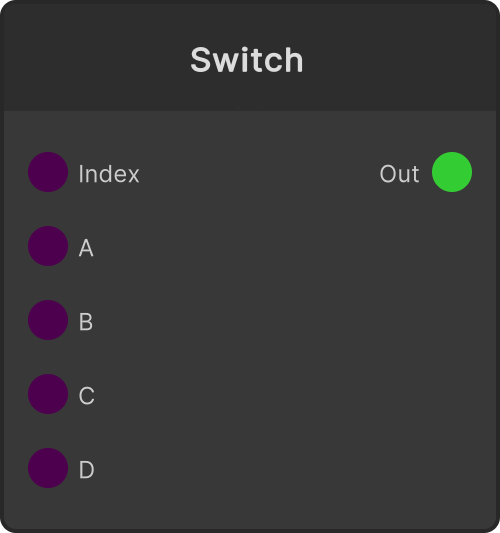Select the purple port for input A
Screen dimensions: 500x533
click(48, 246)
